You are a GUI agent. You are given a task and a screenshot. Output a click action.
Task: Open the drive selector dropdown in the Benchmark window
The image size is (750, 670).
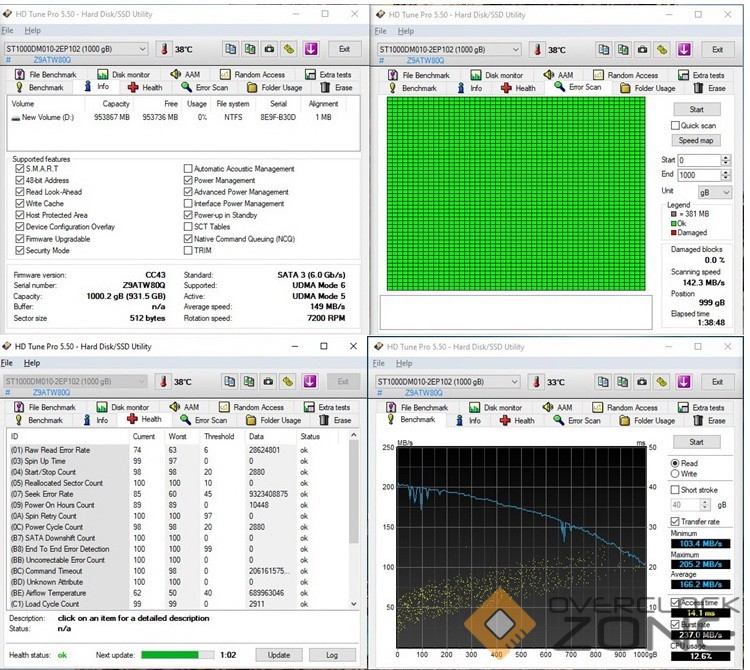[513, 382]
